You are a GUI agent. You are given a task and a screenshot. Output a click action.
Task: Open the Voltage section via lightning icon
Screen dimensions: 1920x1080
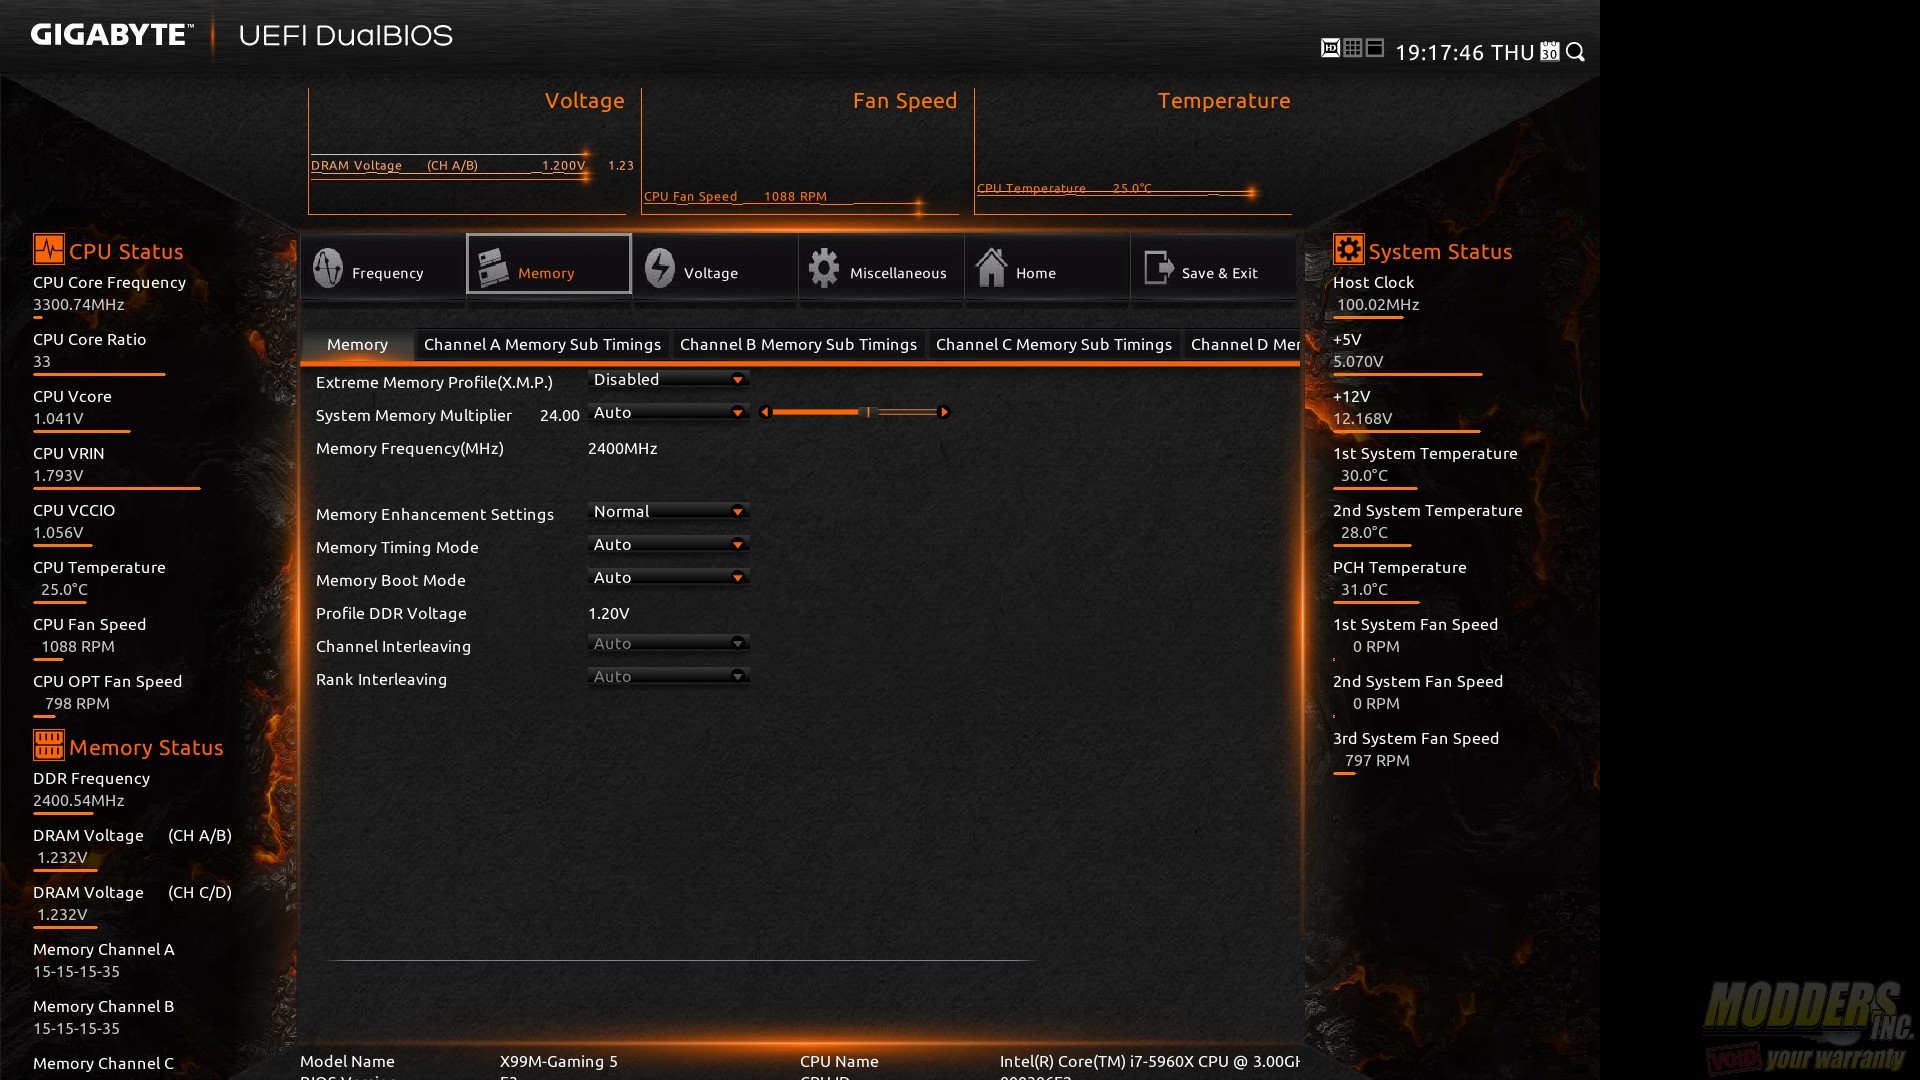[x=660, y=268]
